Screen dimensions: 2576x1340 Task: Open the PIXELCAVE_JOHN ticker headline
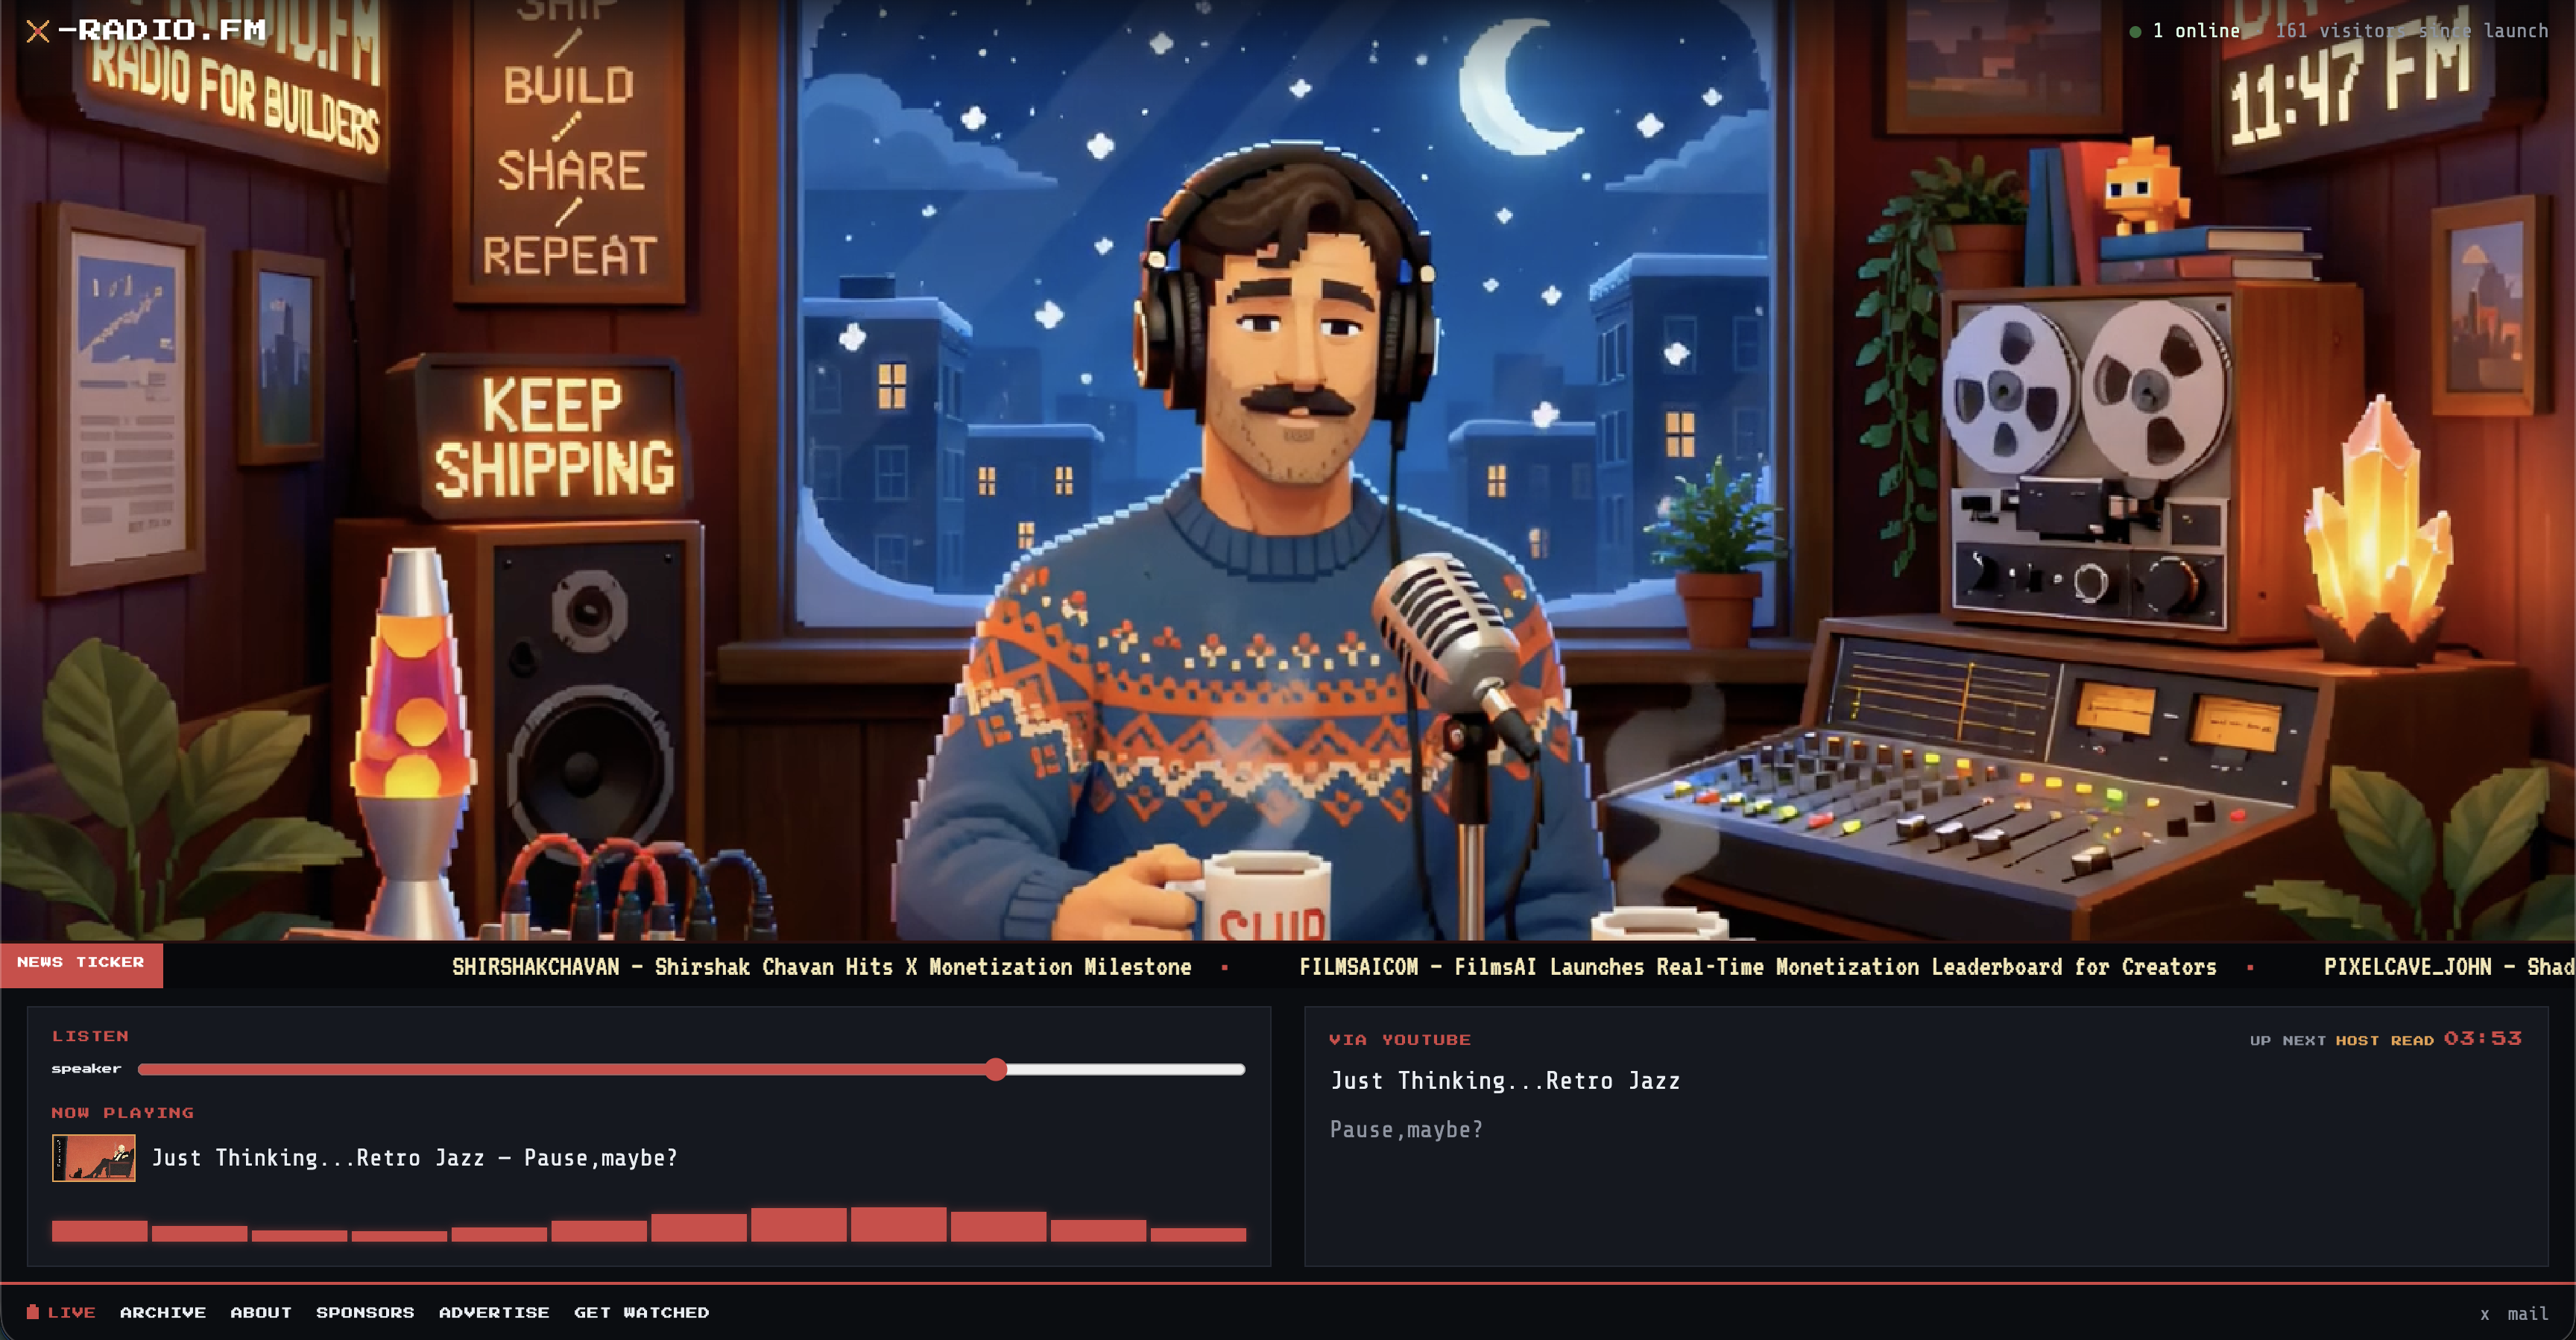pyautogui.click(x=2449, y=967)
